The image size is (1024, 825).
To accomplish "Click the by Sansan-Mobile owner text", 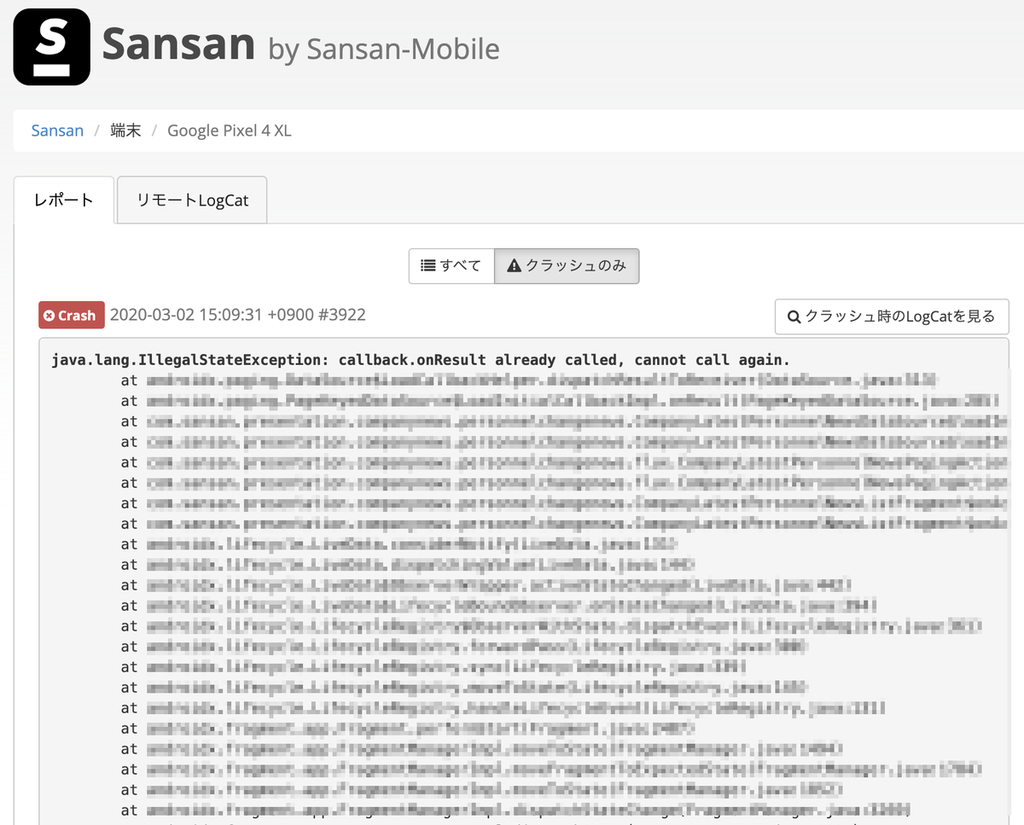I will pos(384,50).
